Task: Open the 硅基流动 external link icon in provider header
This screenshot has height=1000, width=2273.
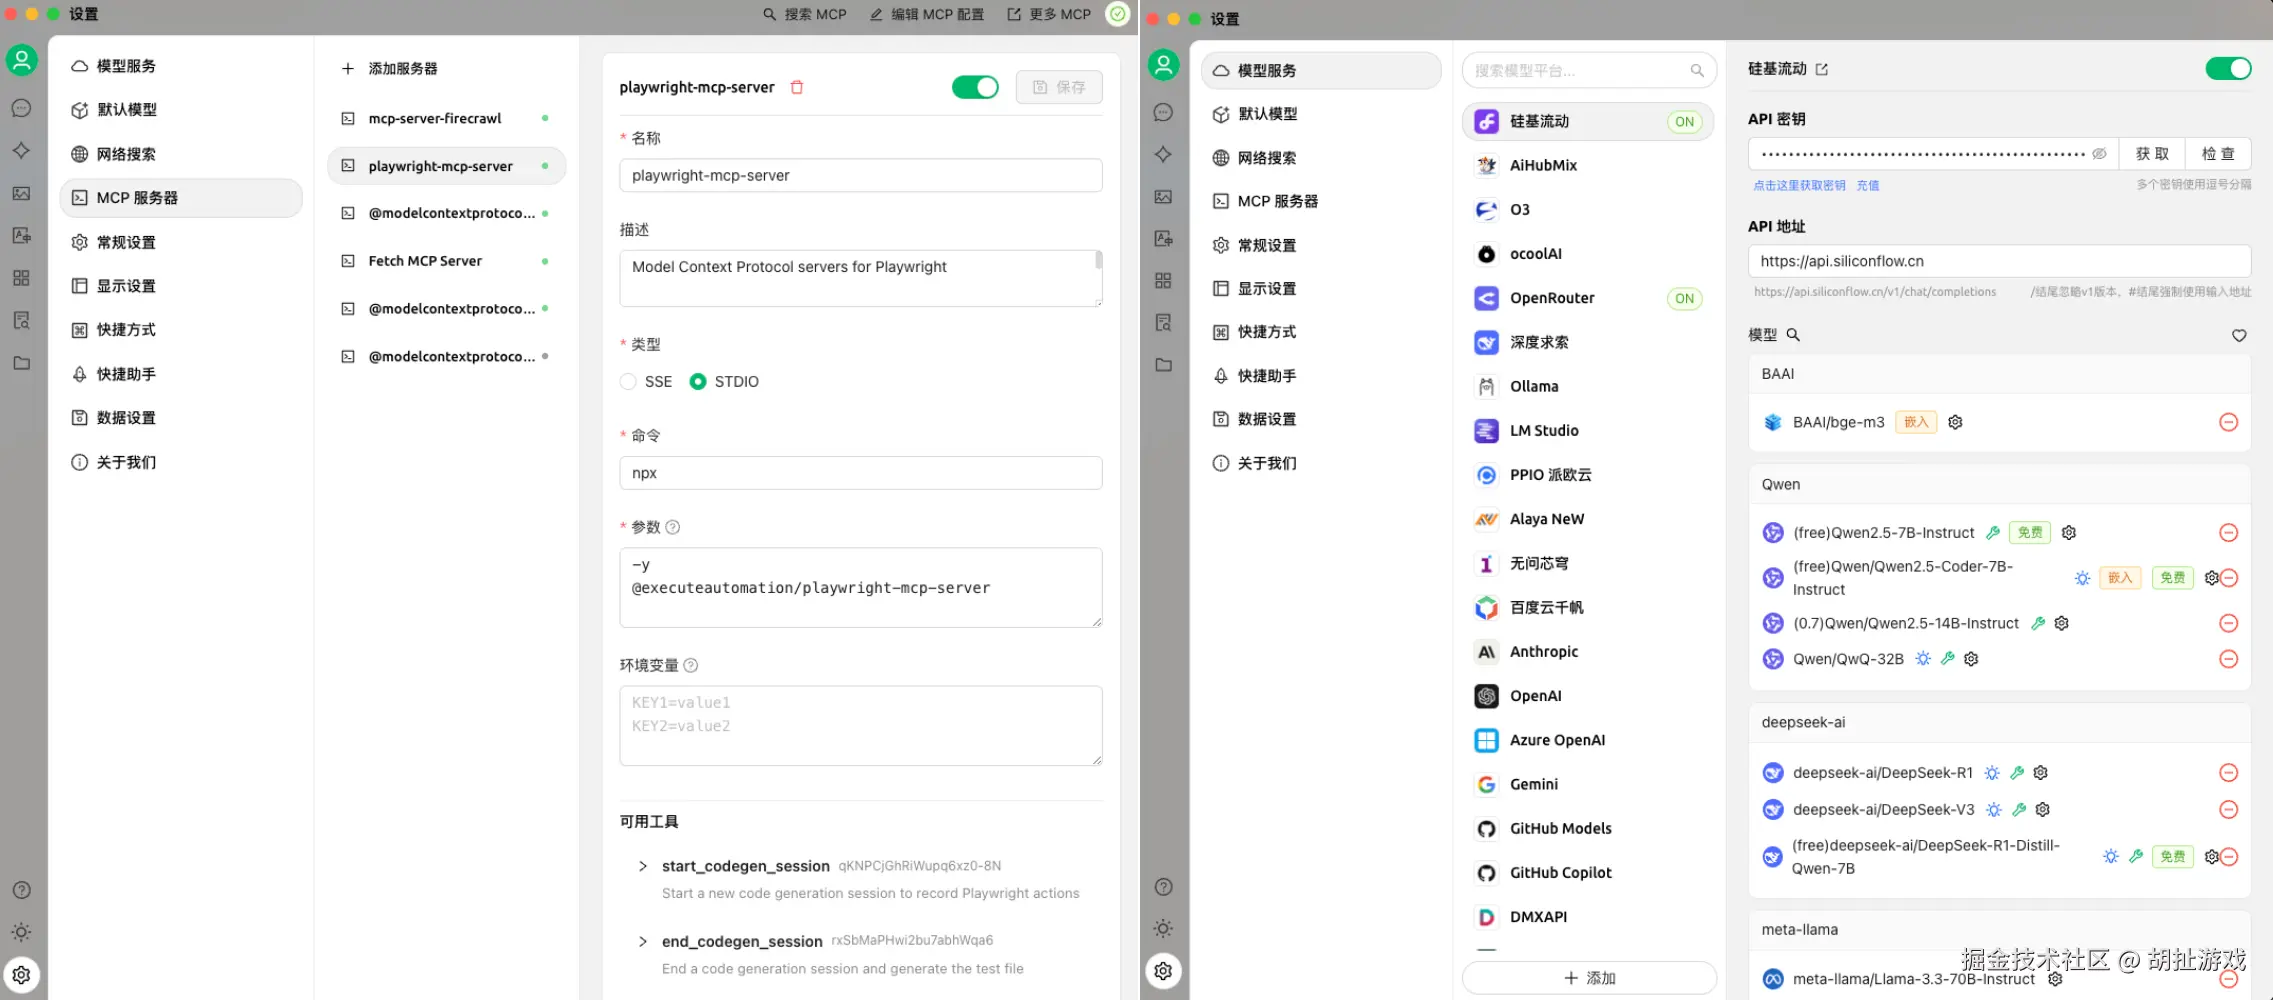Action: click(1822, 69)
